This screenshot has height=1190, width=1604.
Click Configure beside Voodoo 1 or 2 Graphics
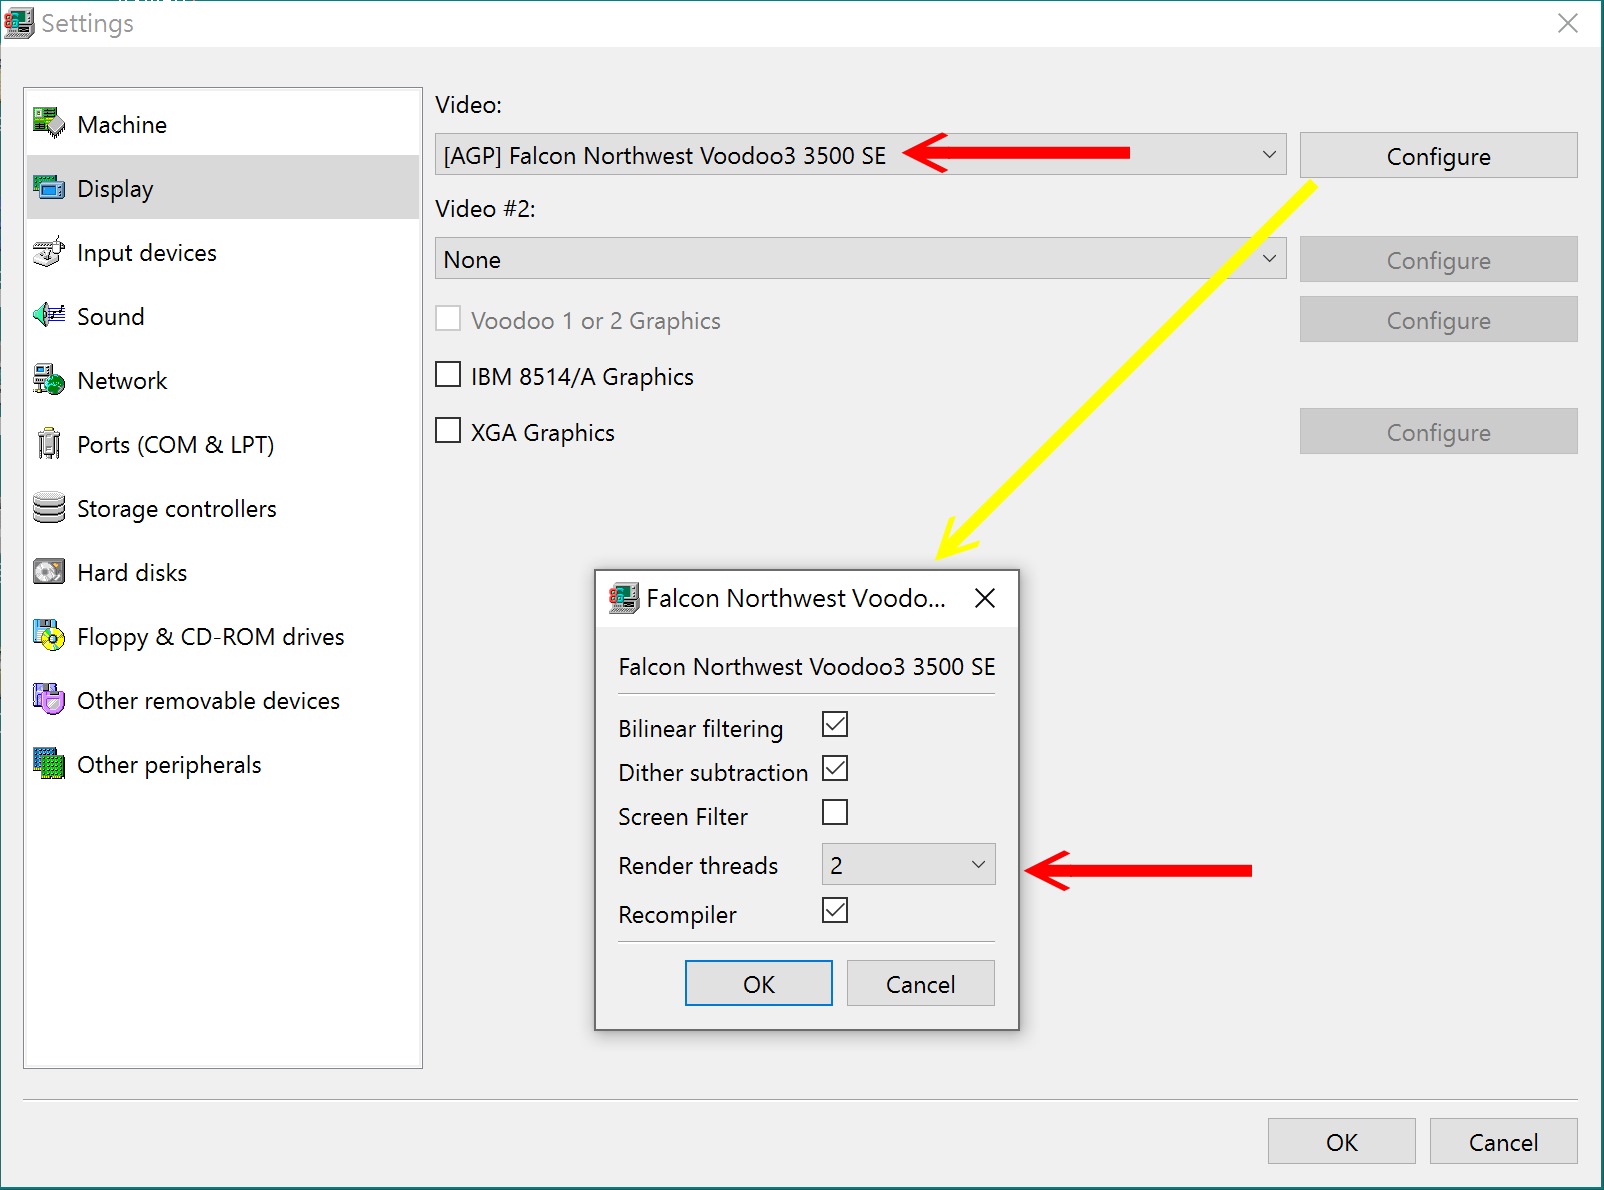click(x=1438, y=319)
